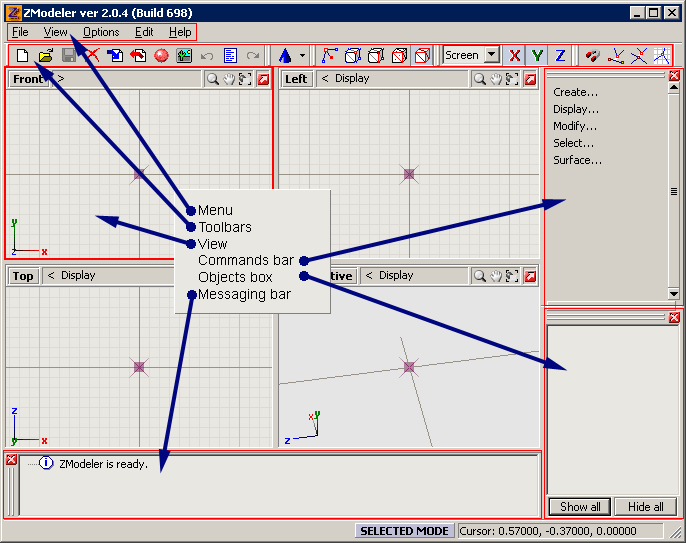Click SELECTED MODE in the status bar
Screen dimensions: 686x543
pos(404,531)
